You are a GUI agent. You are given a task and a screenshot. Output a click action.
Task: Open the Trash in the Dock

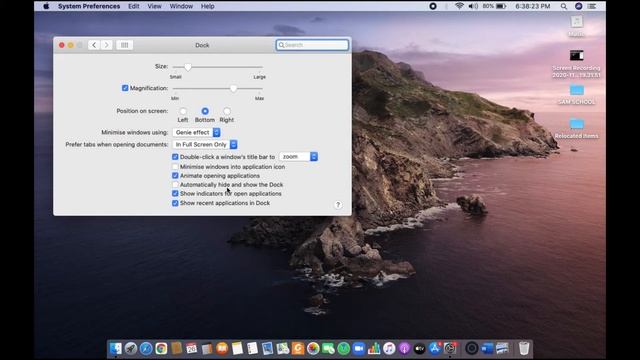tap(524, 348)
